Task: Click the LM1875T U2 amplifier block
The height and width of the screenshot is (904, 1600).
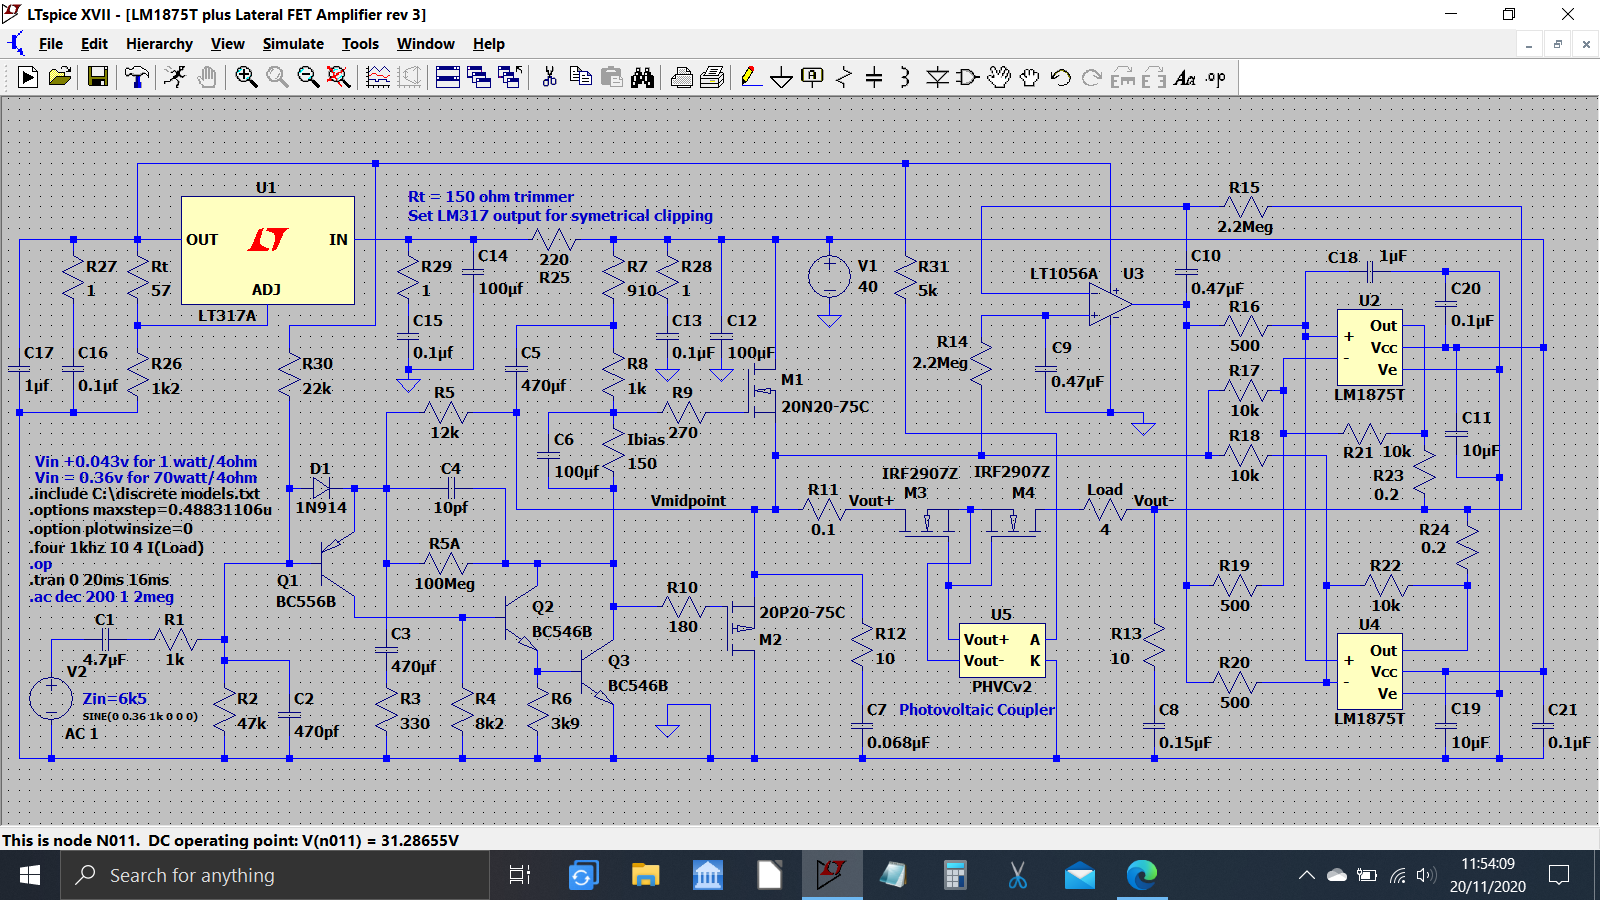Action: coord(1369,348)
